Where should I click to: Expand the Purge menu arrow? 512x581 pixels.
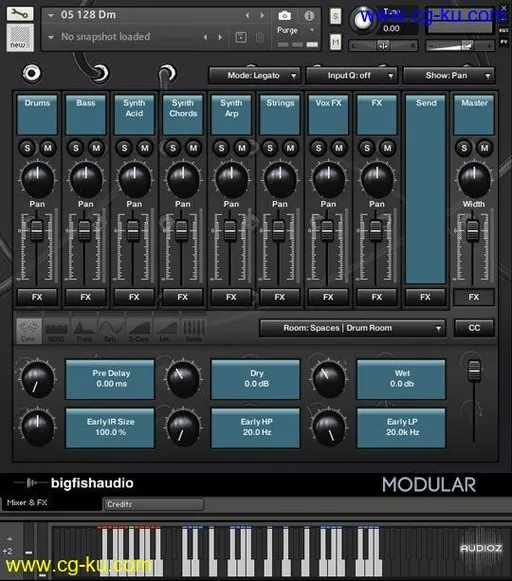pos(312,30)
